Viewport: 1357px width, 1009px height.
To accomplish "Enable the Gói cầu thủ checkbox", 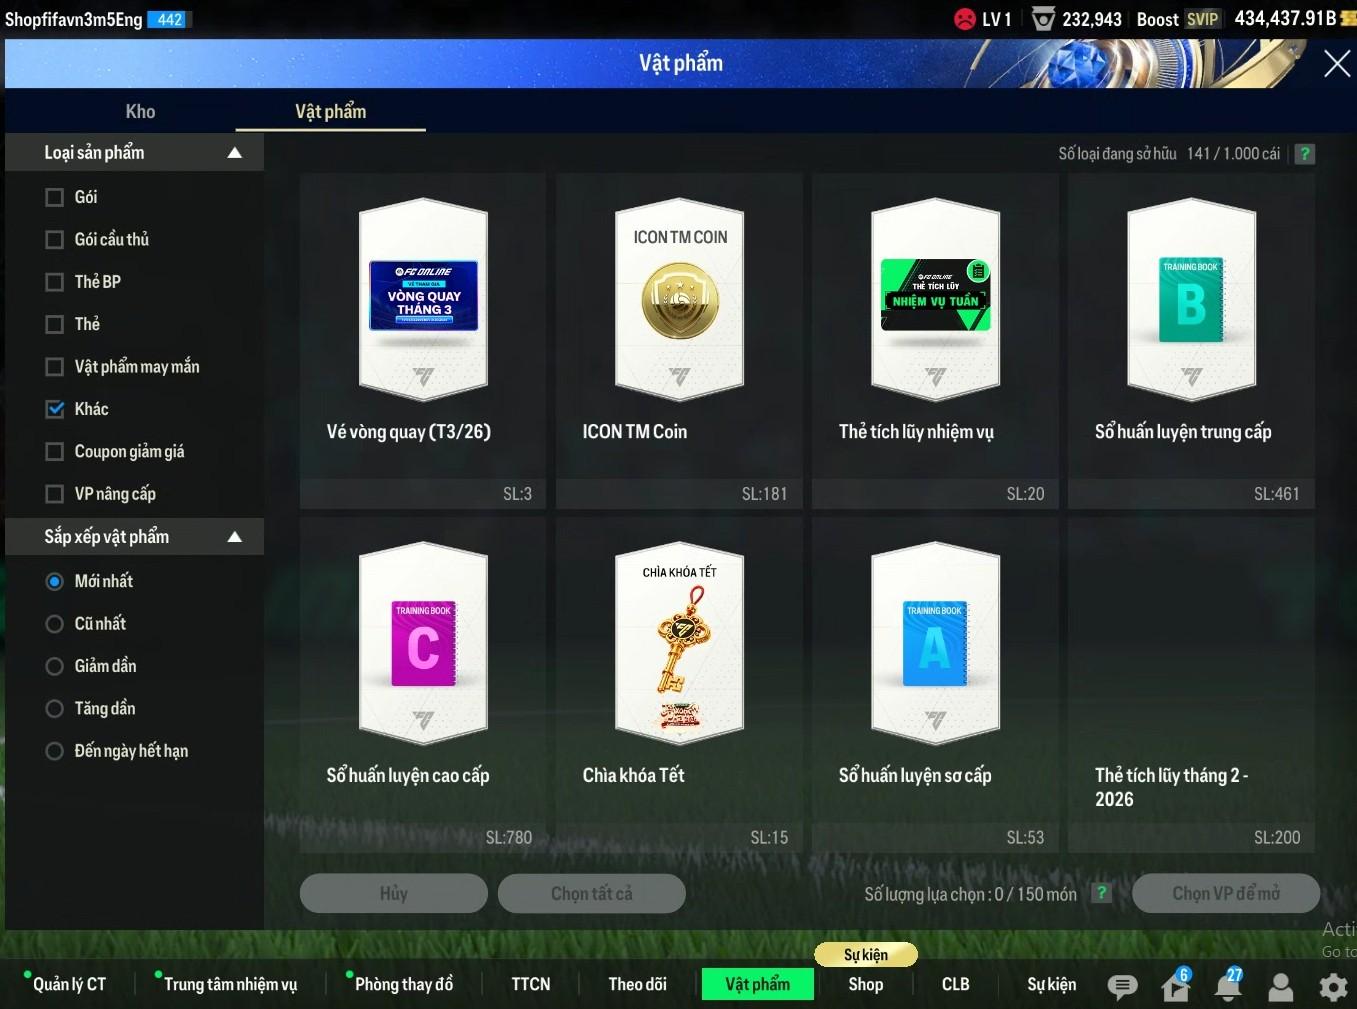I will (55, 240).
